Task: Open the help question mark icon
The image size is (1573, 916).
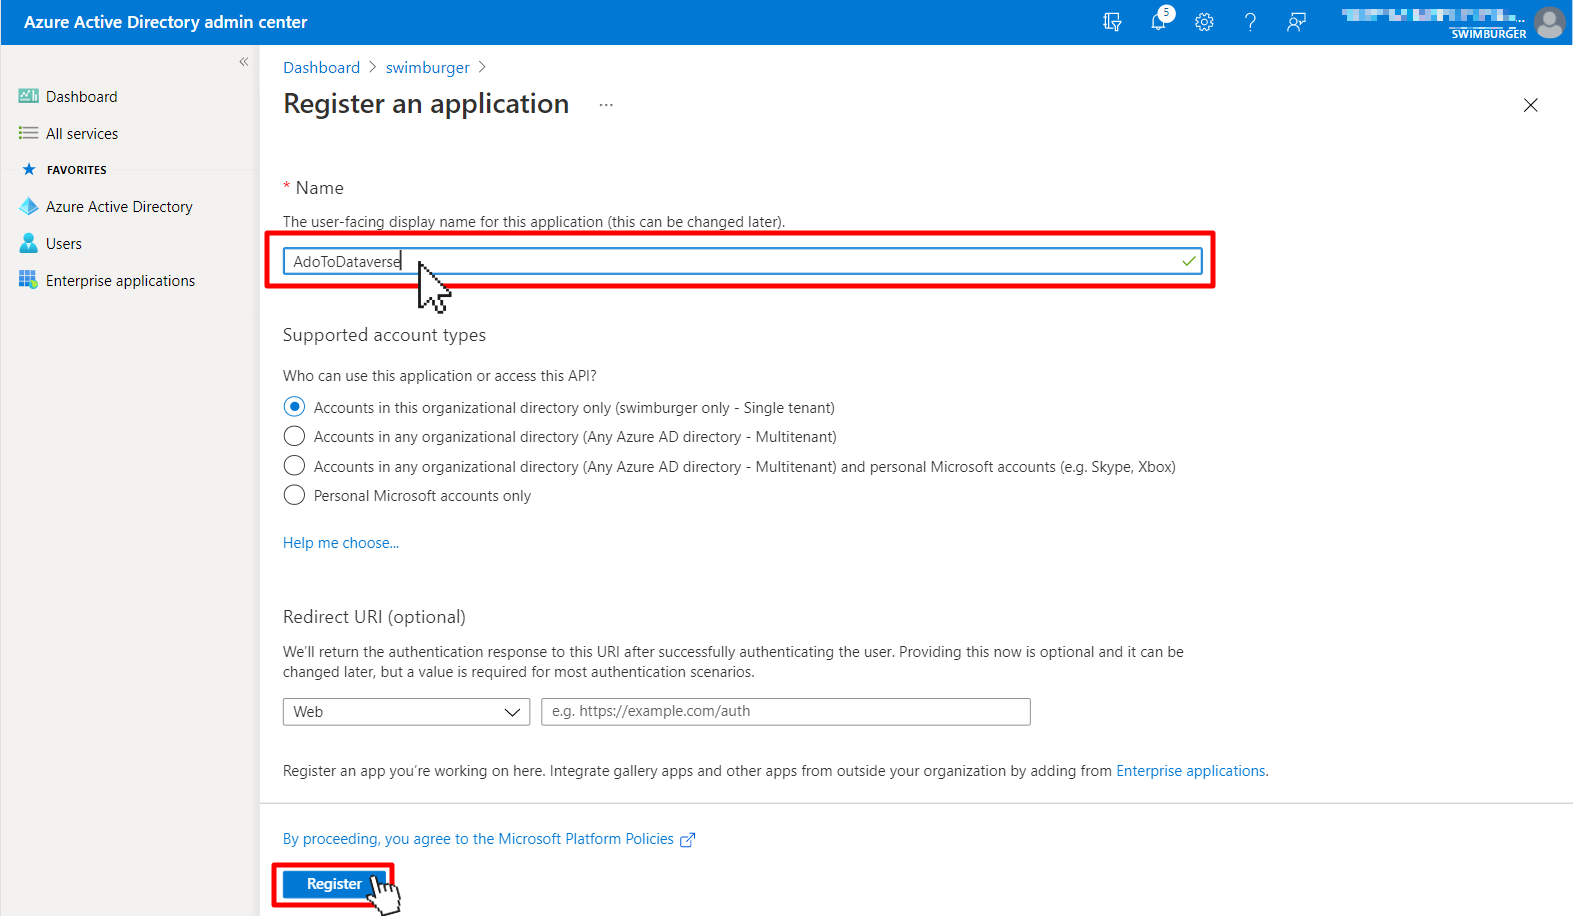Action: [1250, 22]
